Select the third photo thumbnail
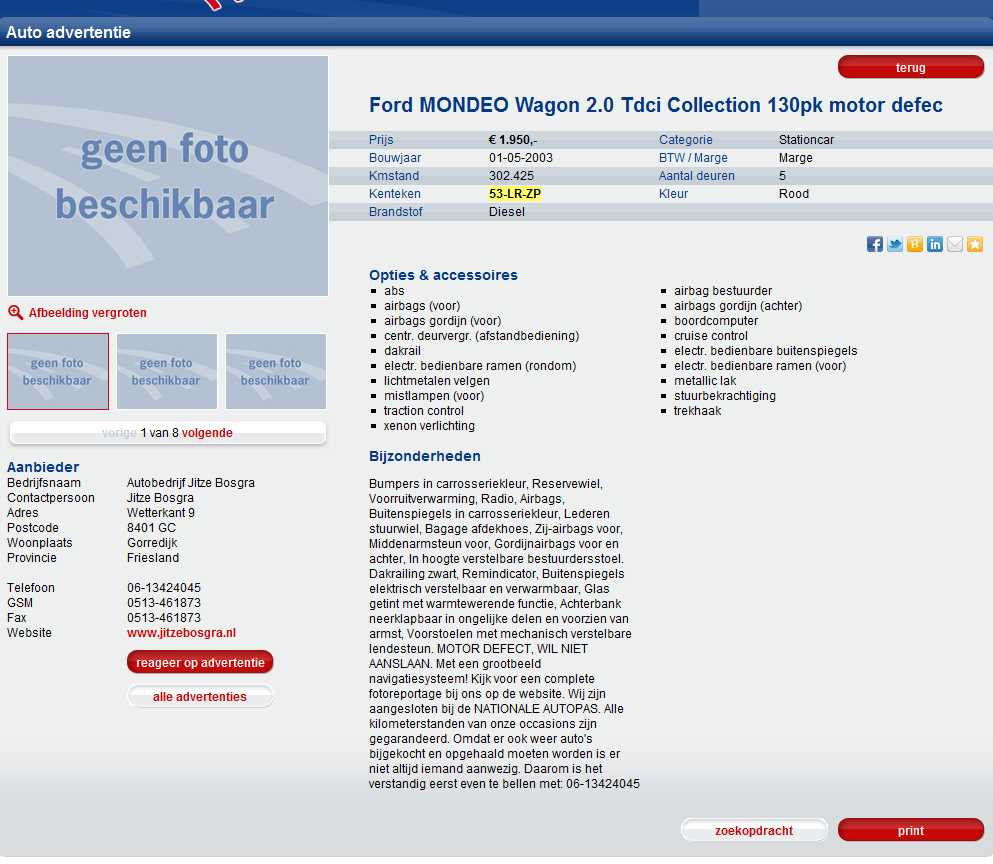This screenshot has height=864, width=993. click(275, 371)
